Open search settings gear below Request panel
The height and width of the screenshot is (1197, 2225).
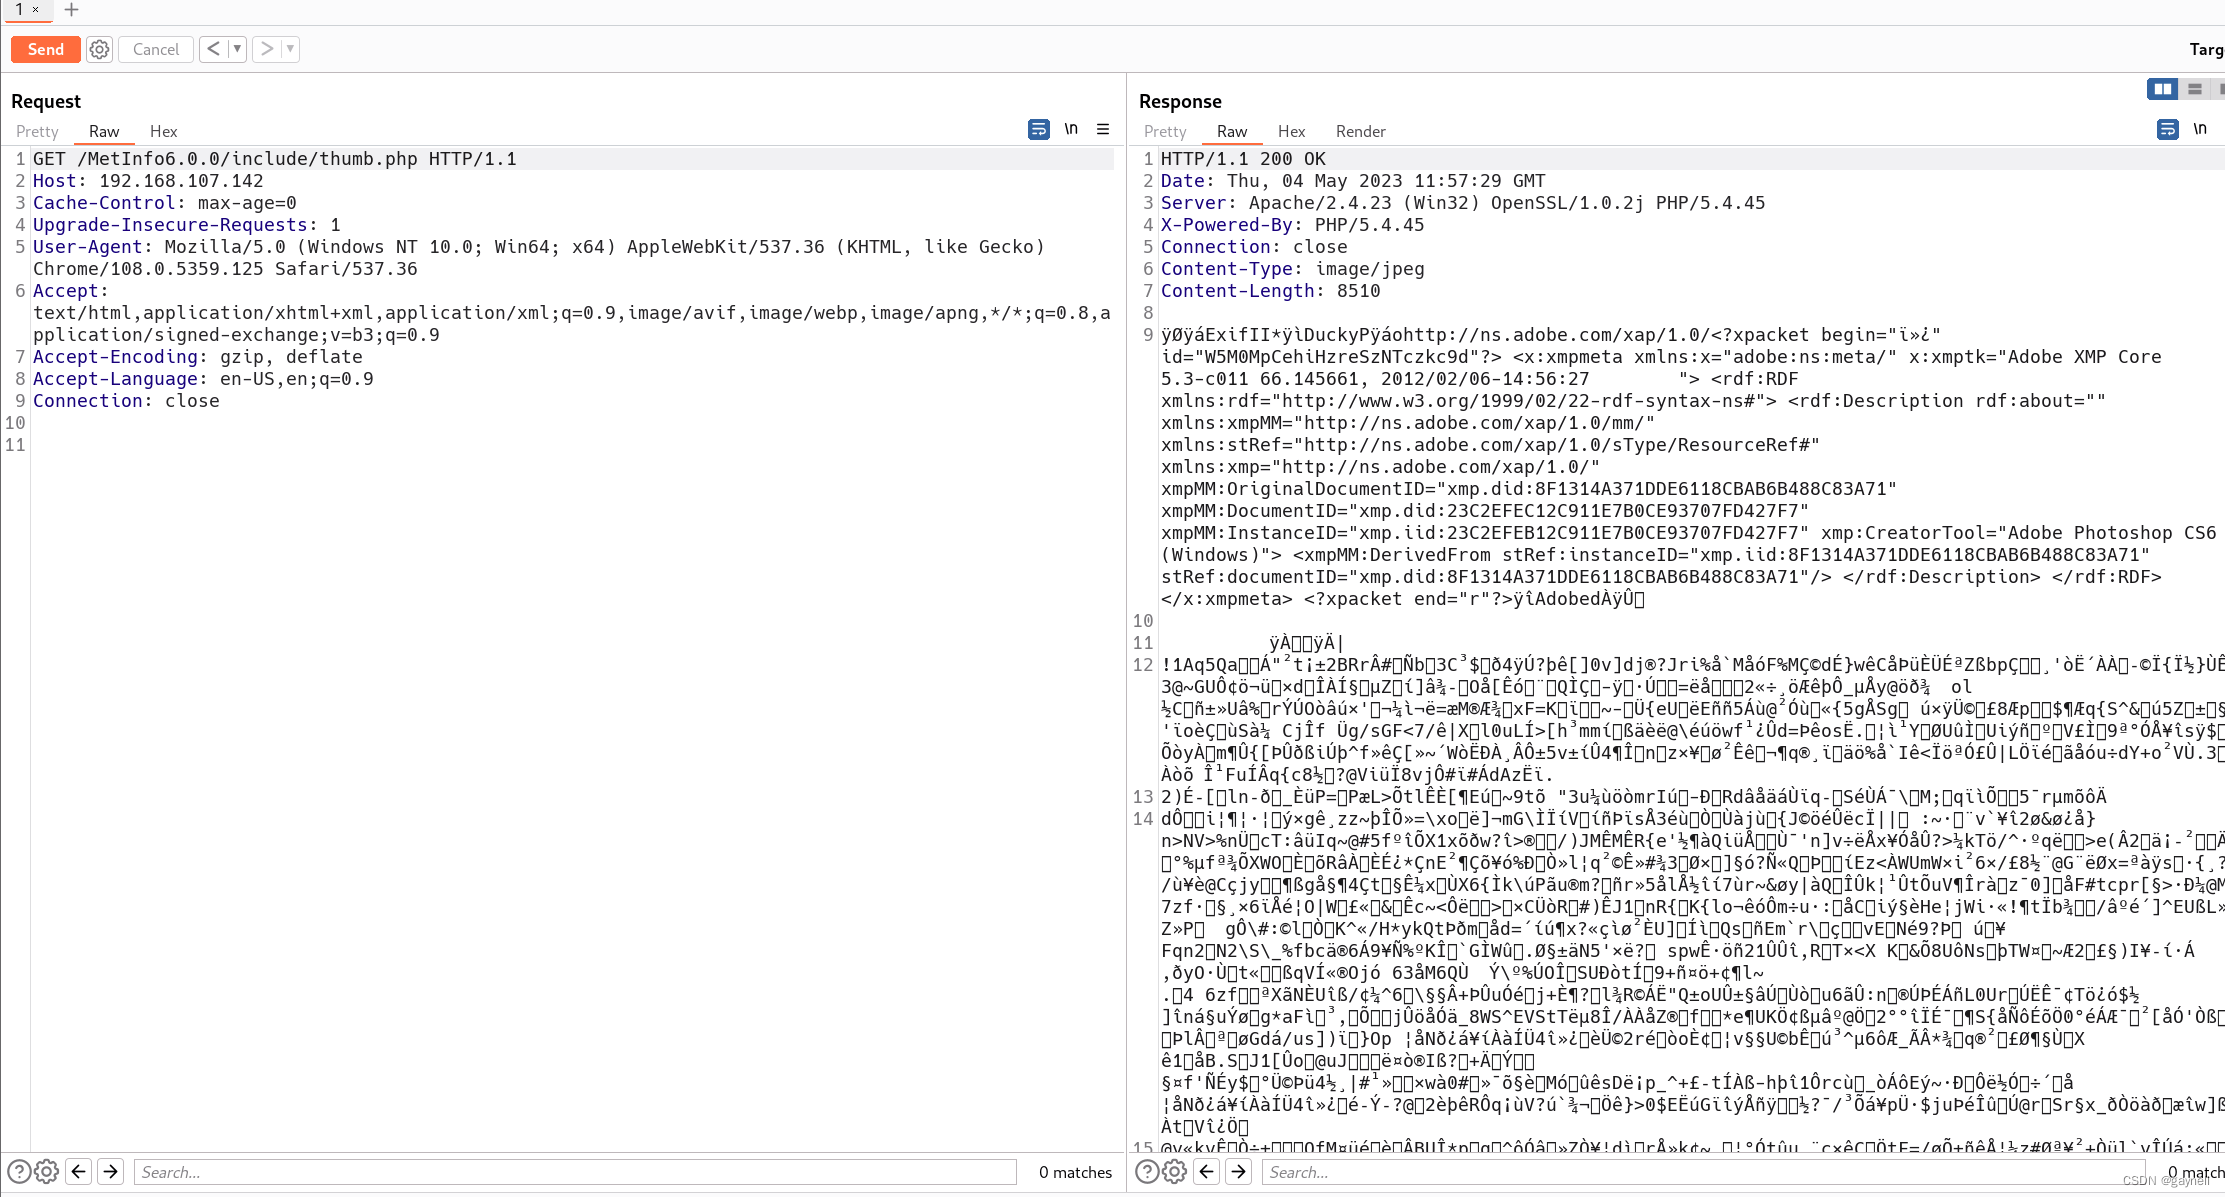pyautogui.click(x=46, y=1172)
